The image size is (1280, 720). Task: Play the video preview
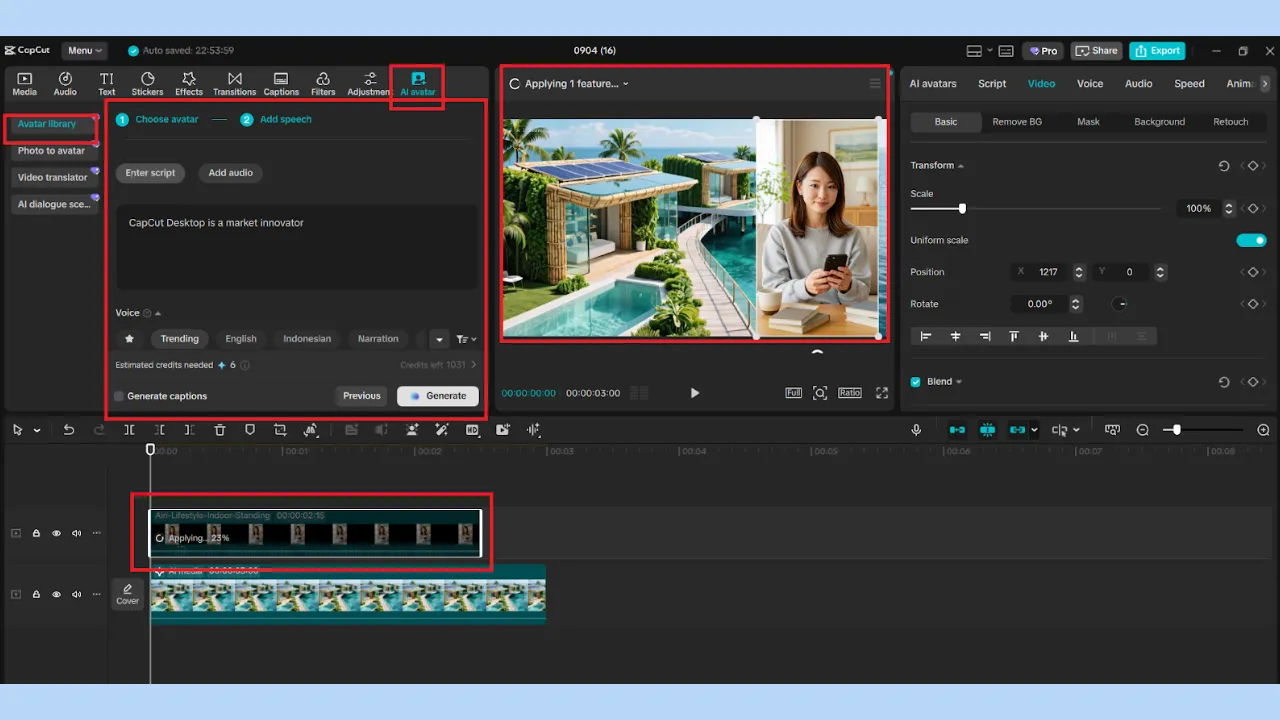(x=695, y=393)
